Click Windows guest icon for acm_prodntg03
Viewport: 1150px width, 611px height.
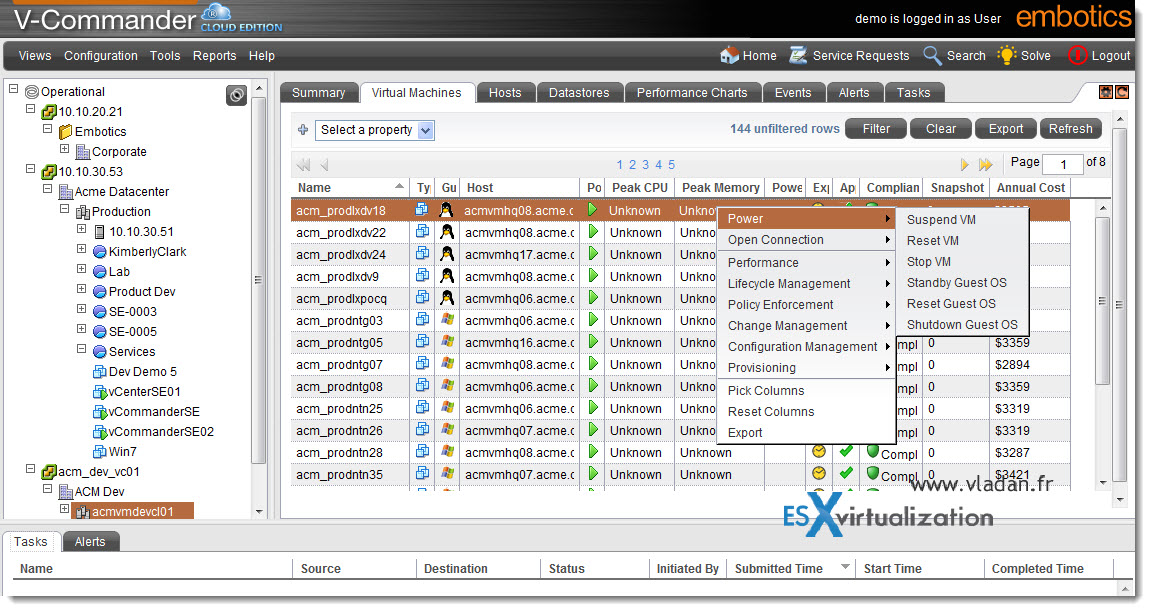click(x=447, y=320)
